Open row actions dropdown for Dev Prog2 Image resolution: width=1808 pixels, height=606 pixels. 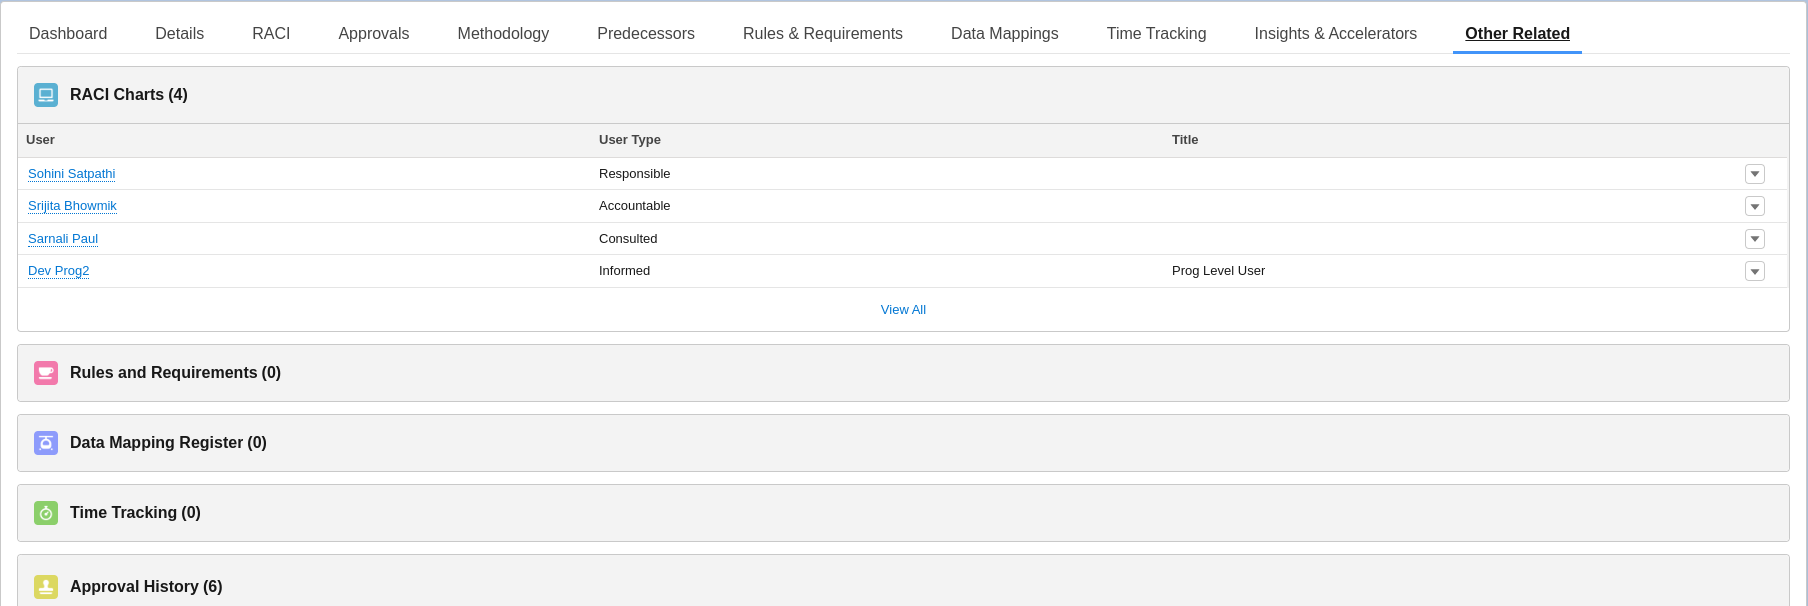click(1755, 271)
